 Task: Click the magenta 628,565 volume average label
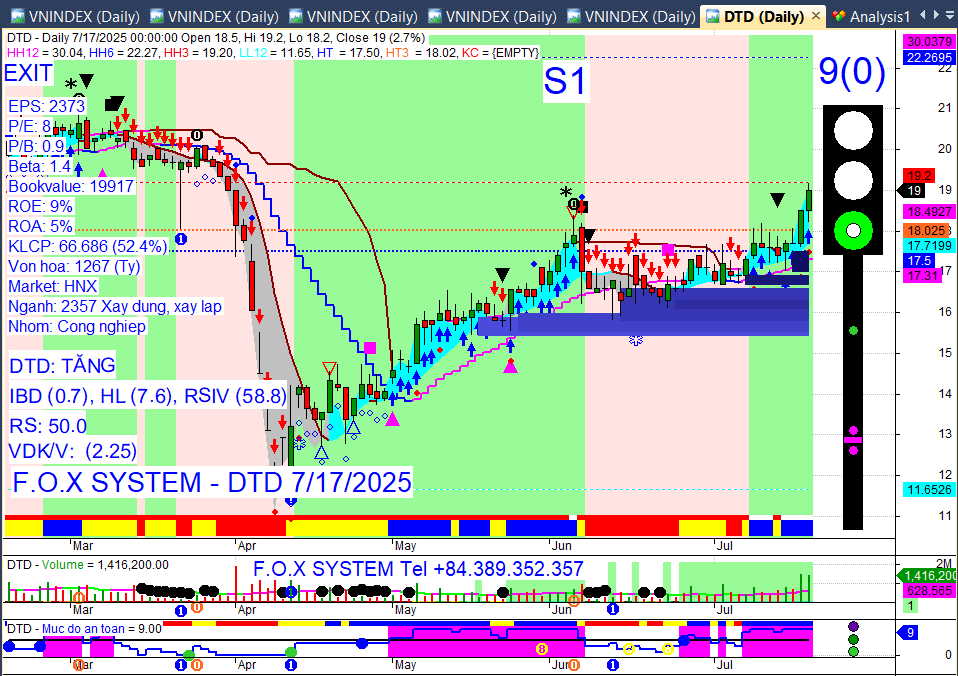coord(929,590)
